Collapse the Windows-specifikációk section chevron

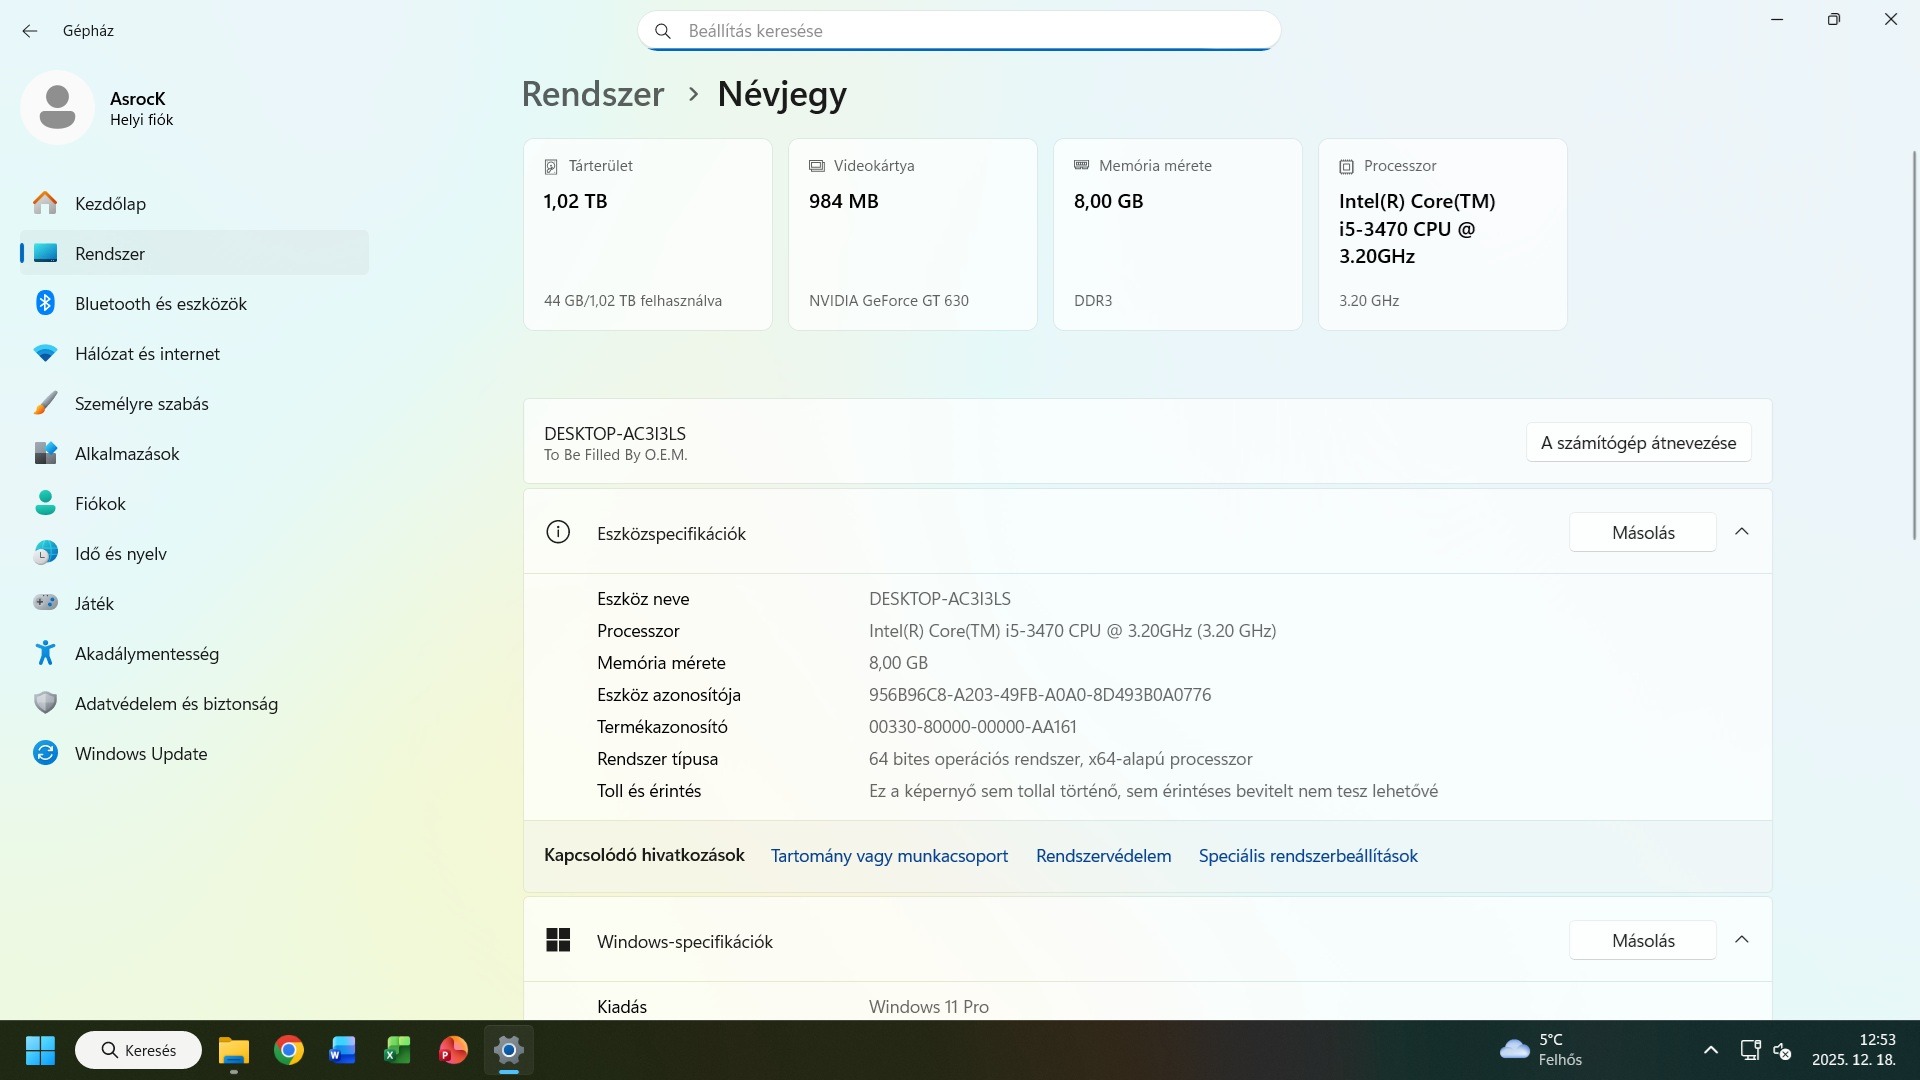pyautogui.click(x=1741, y=940)
